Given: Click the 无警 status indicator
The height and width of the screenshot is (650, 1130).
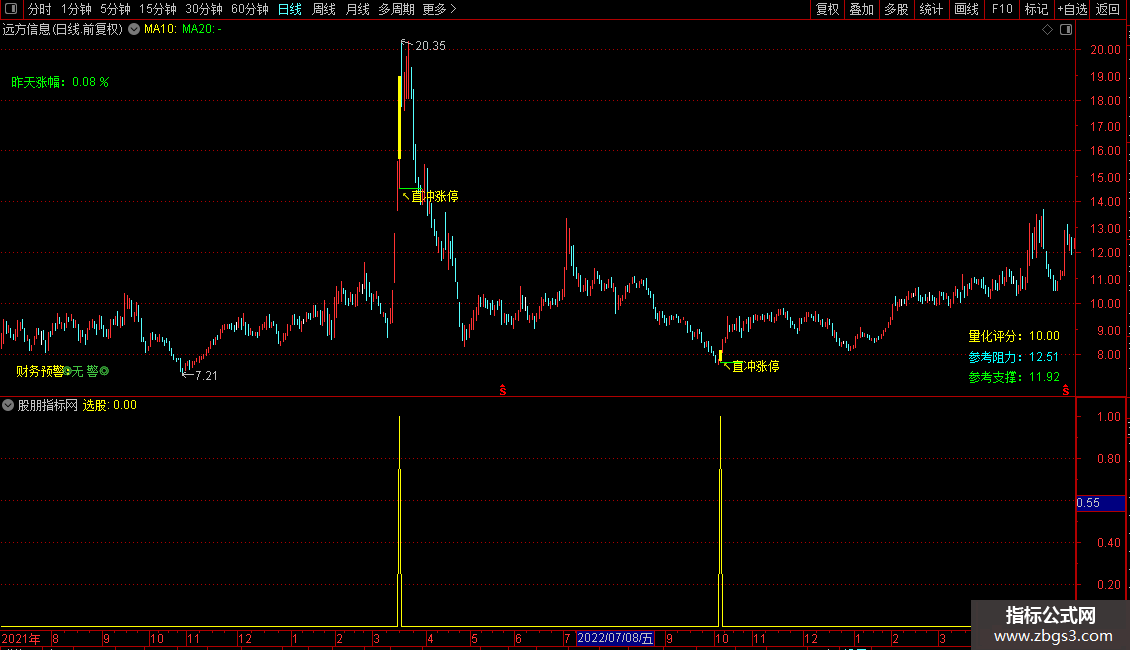Looking at the screenshot, I should 86,371.
